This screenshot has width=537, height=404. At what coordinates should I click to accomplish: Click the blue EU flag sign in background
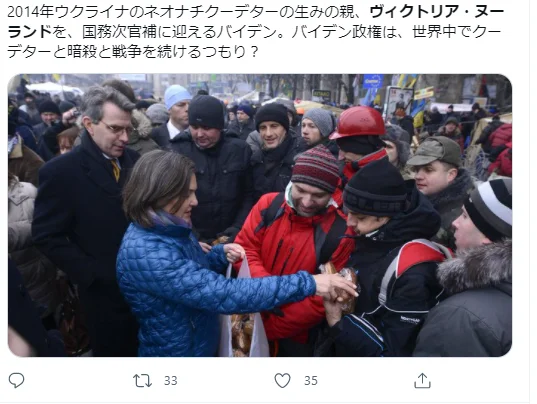(373, 81)
